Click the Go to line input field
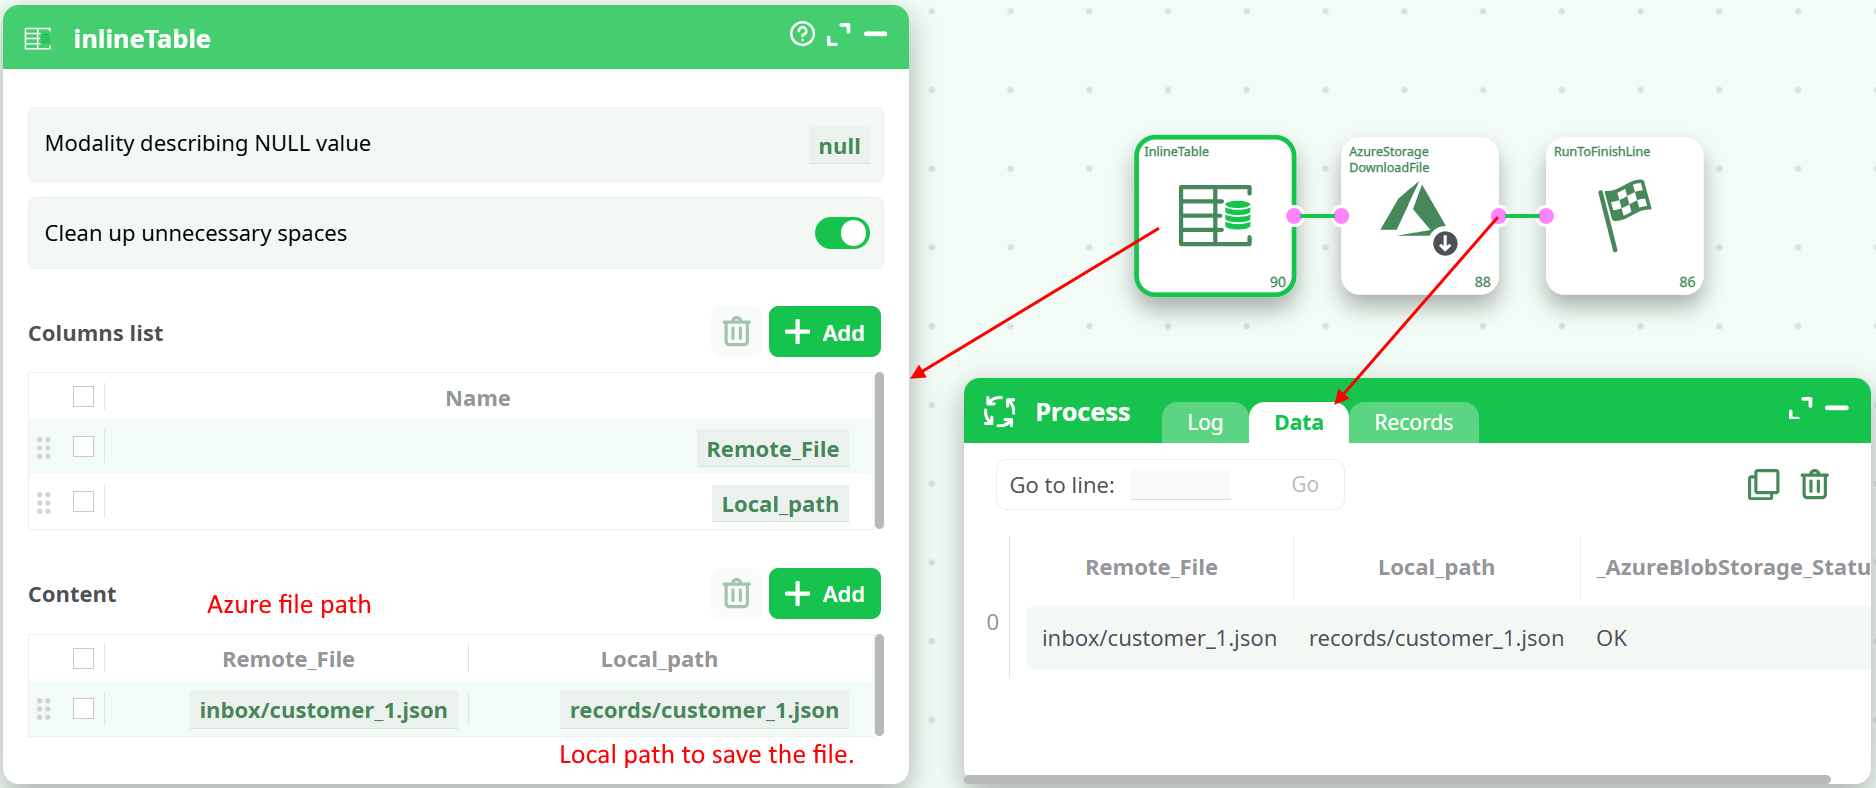1876x788 pixels. point(1180,485)
